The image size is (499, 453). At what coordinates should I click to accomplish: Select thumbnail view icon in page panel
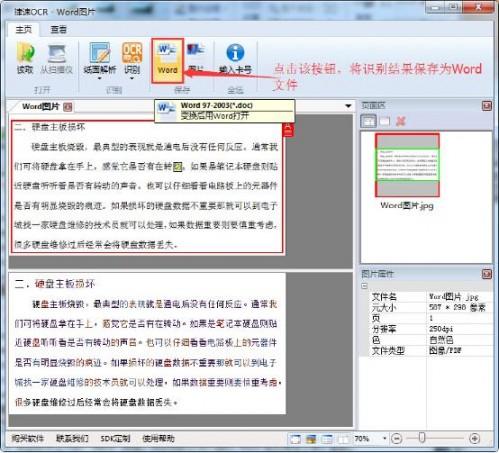pyautogui.click(x=369, y=121)
